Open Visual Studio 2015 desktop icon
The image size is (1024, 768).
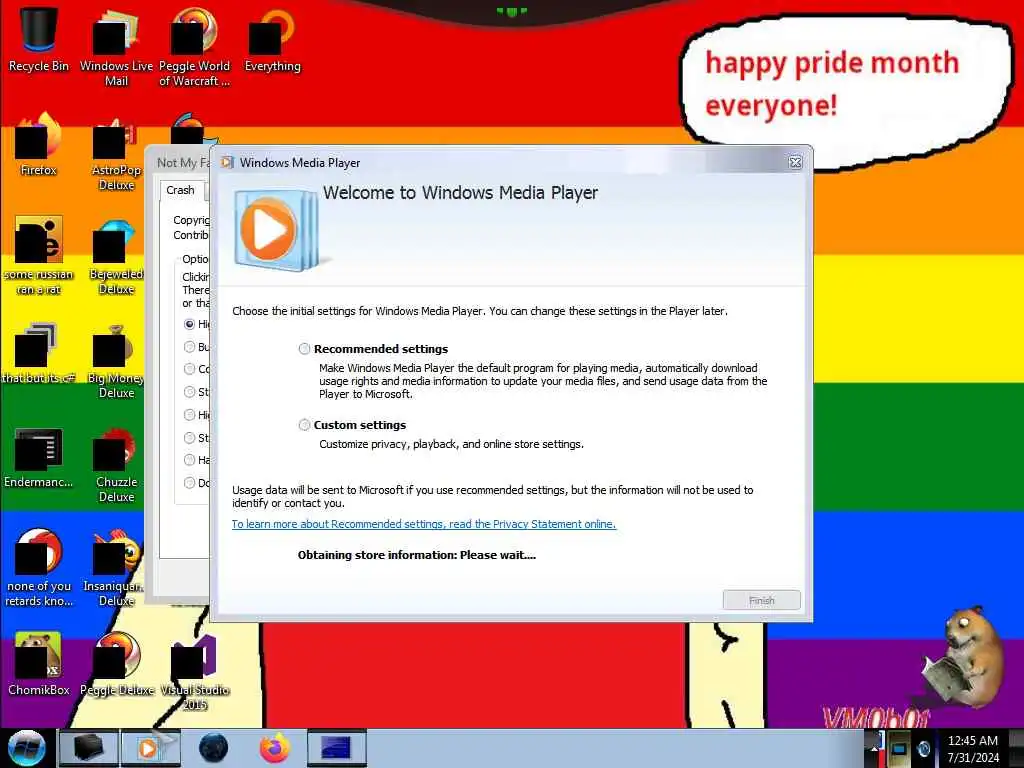point(194,671)
